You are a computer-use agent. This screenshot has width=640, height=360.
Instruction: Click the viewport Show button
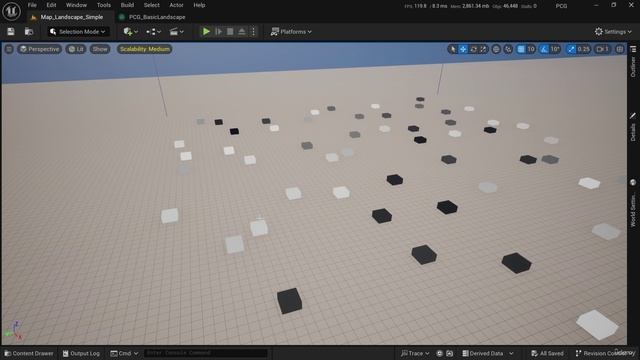[x=100, y=49]
